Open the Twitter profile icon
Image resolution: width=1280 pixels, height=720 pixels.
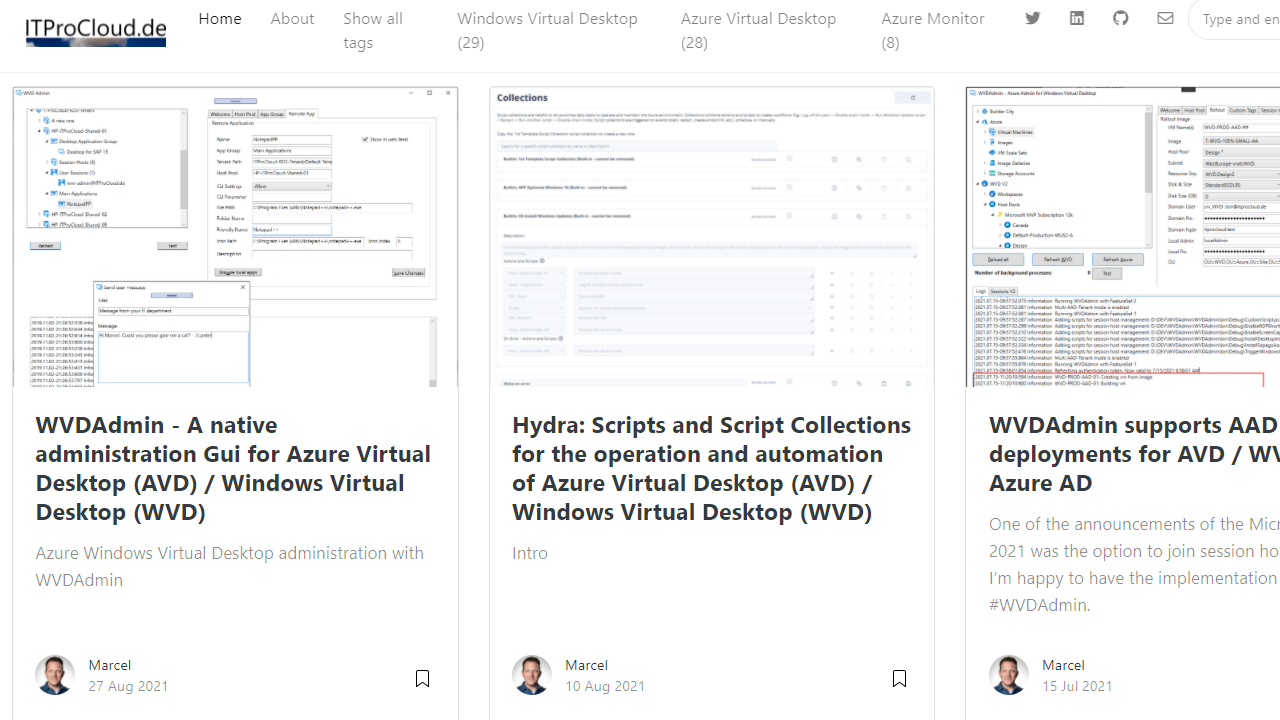1033,18
